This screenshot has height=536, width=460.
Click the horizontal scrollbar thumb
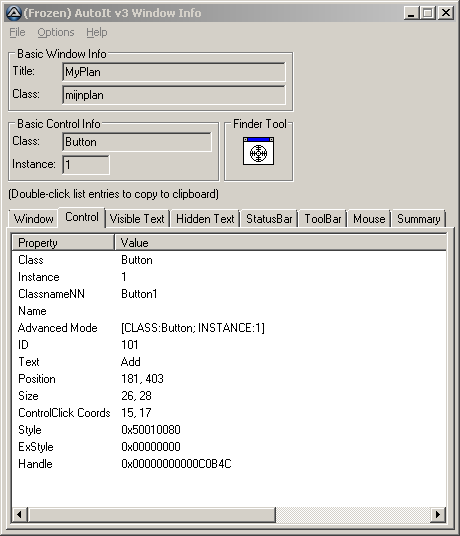[x=152, y=514]
